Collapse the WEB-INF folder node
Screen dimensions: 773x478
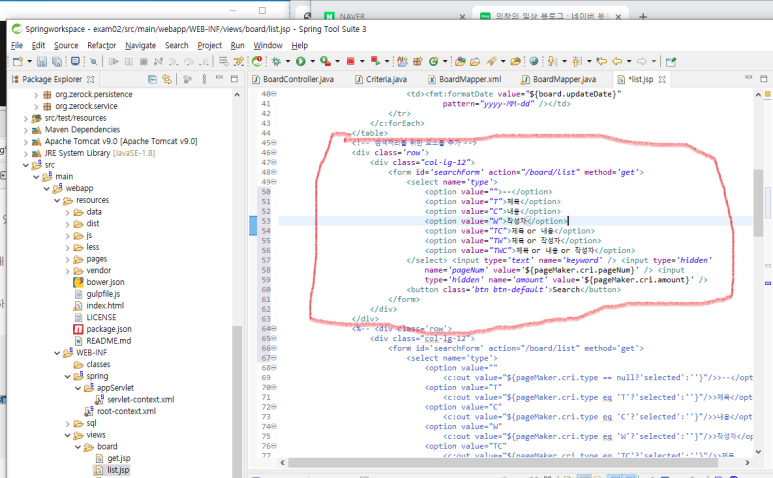(57, 353)
